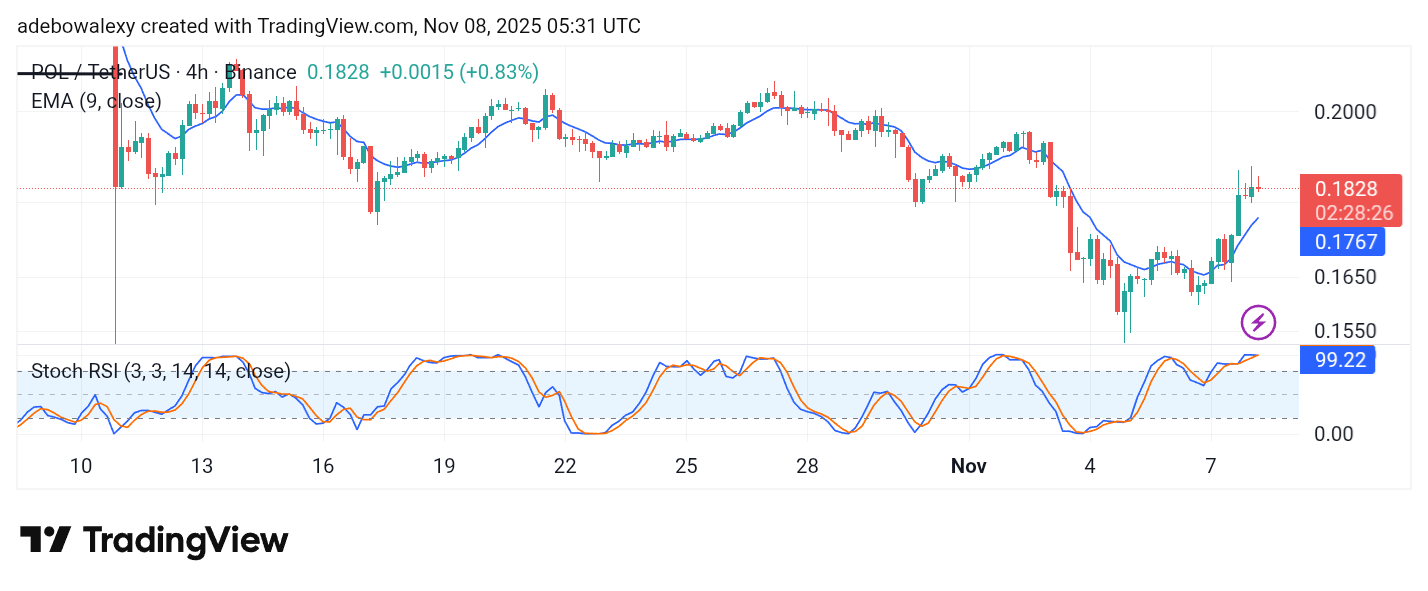This screenshot has width=1428, height=591.
Task: Click the 0.1828 price value in the chart header
Action: point(338,72)
